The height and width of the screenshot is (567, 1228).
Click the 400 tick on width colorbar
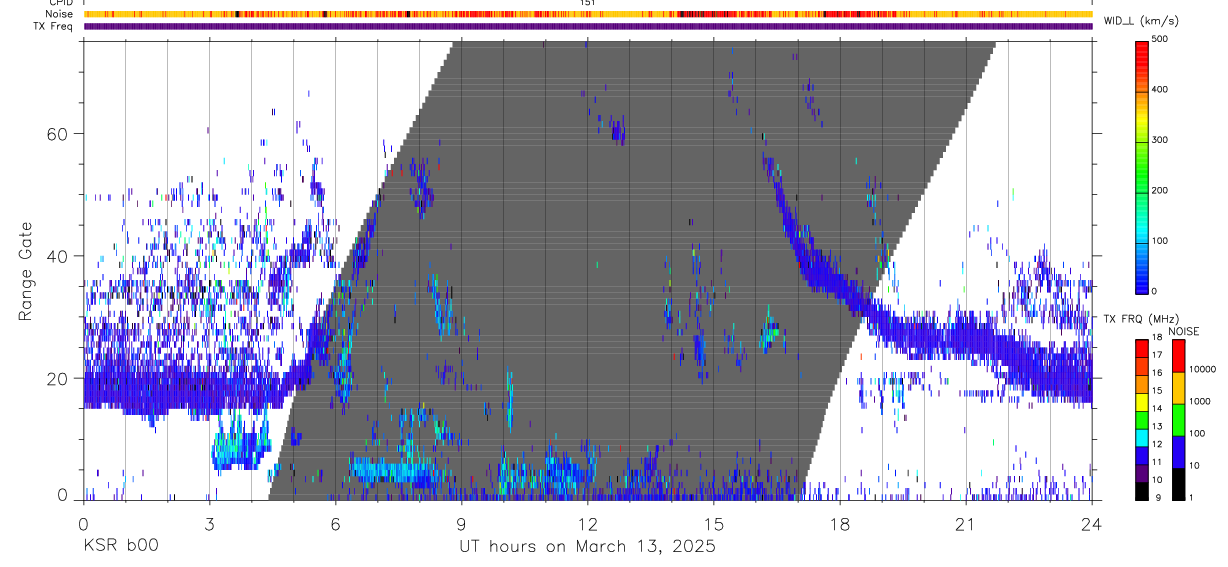point(1161,89)
